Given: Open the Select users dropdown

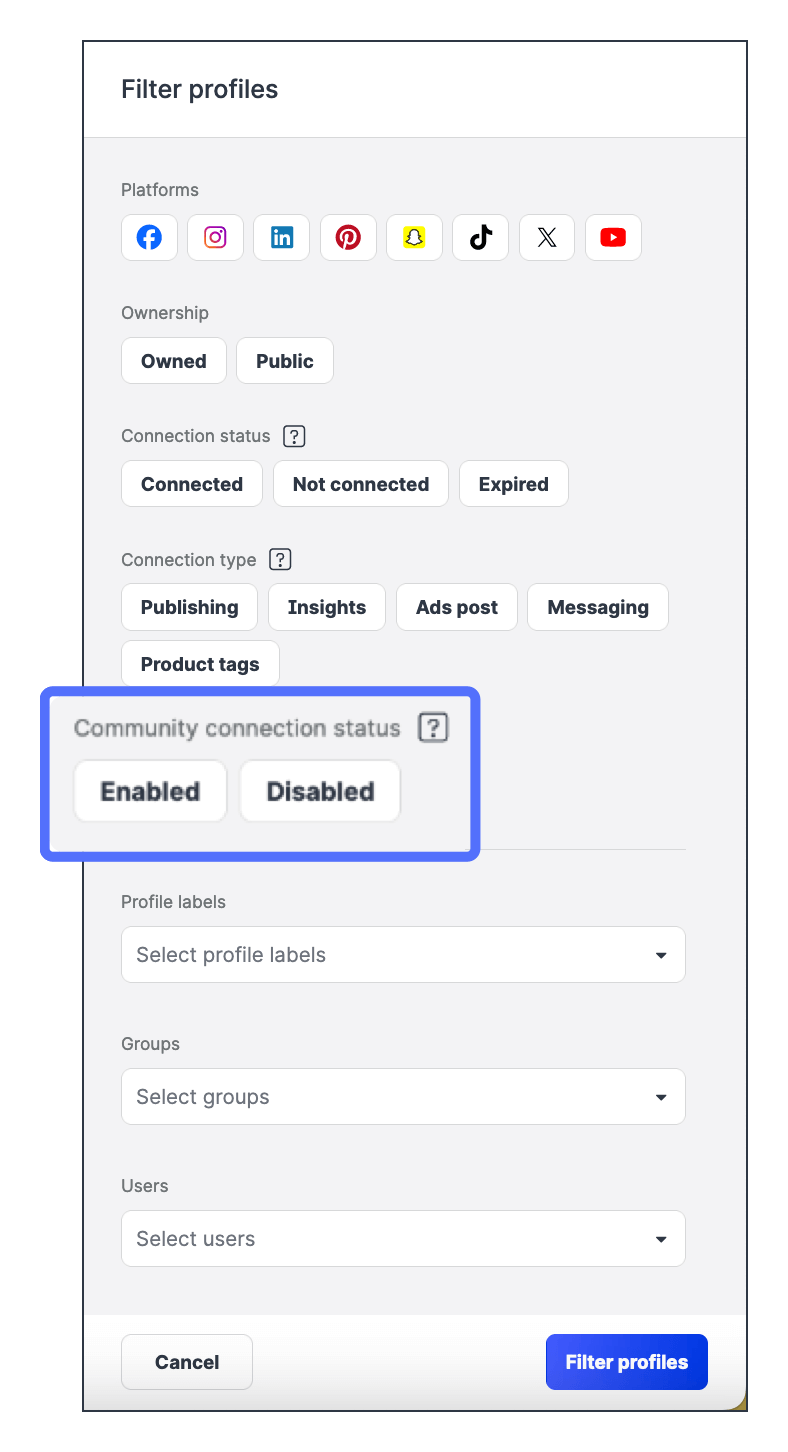Looking at the screenshot, I should click(403, 1238).
